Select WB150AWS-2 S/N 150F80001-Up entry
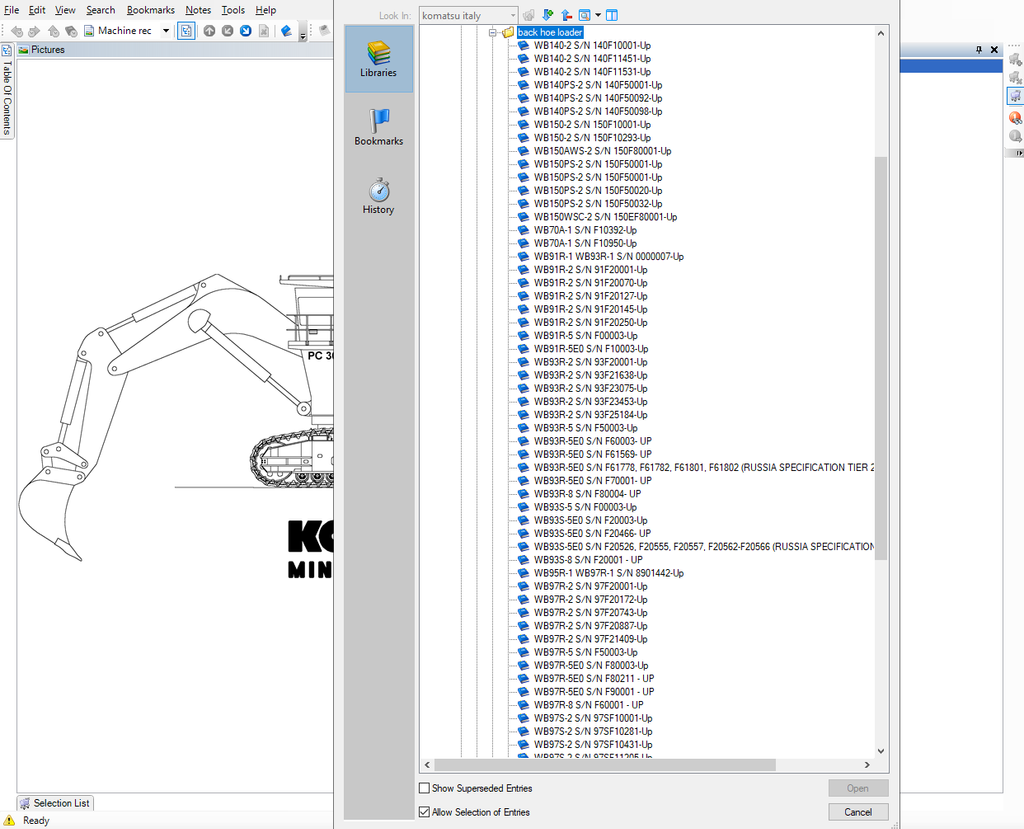 [x=602, y=151]
